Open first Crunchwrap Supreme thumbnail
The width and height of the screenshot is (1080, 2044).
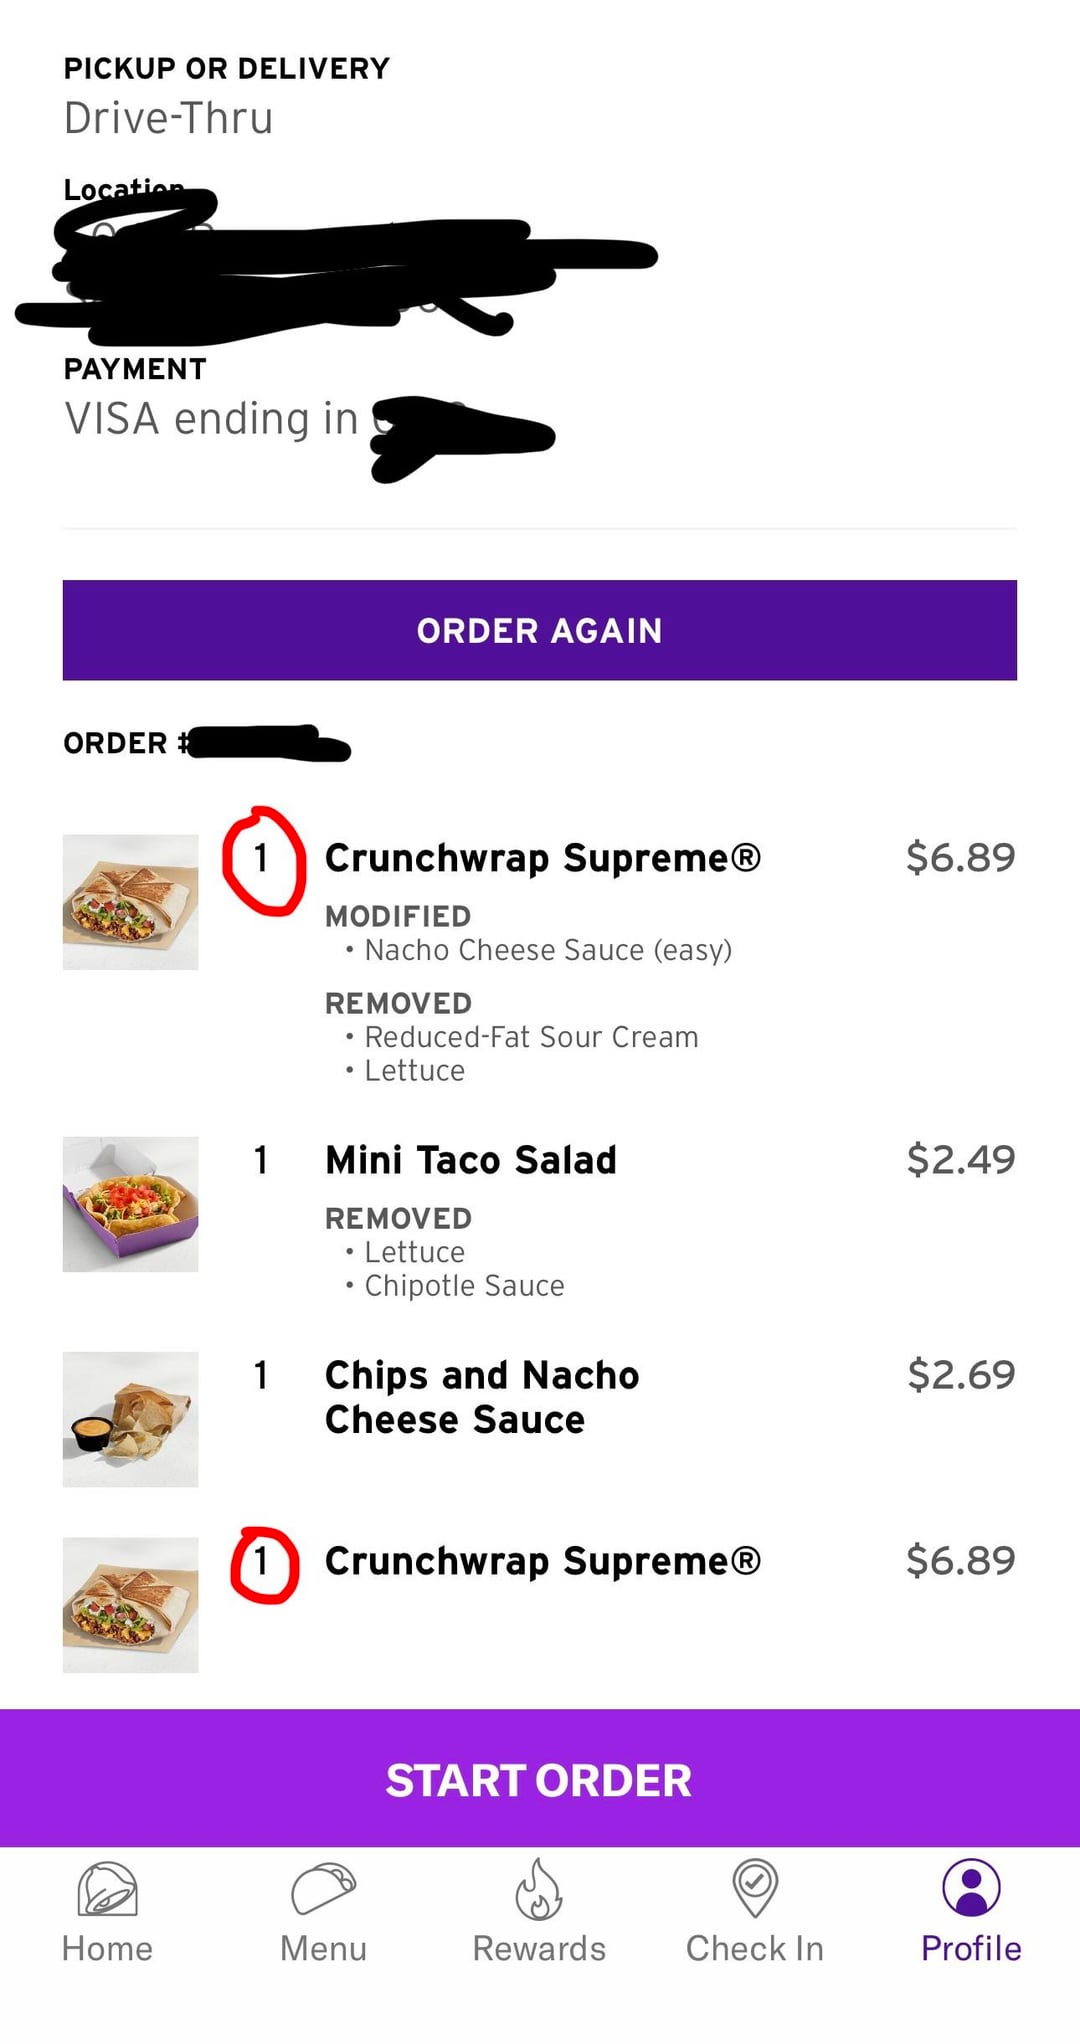pos(130,902)
